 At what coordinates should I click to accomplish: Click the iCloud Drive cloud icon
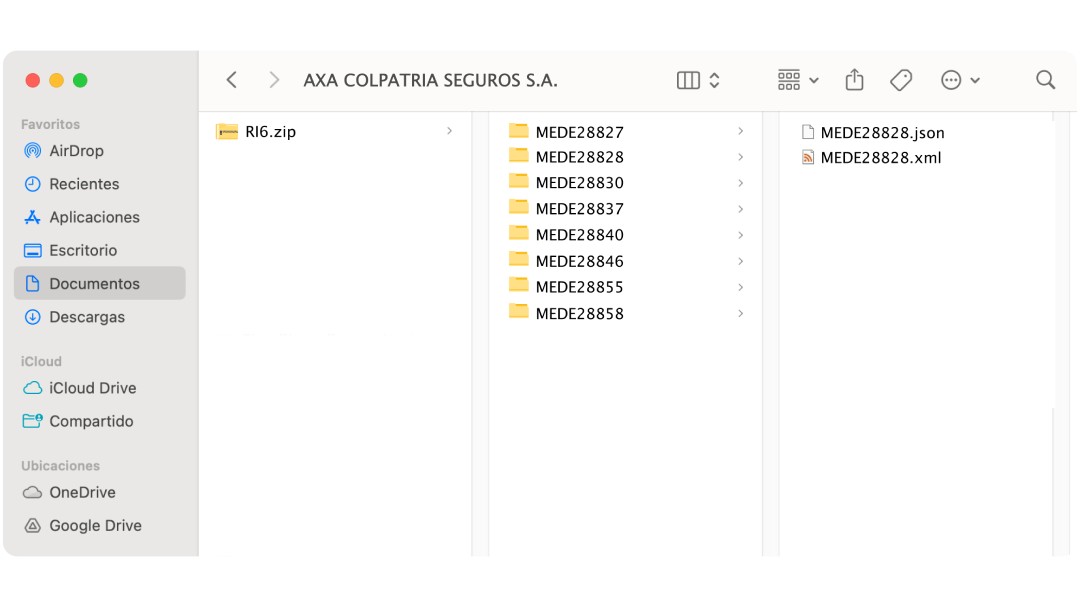32,388
